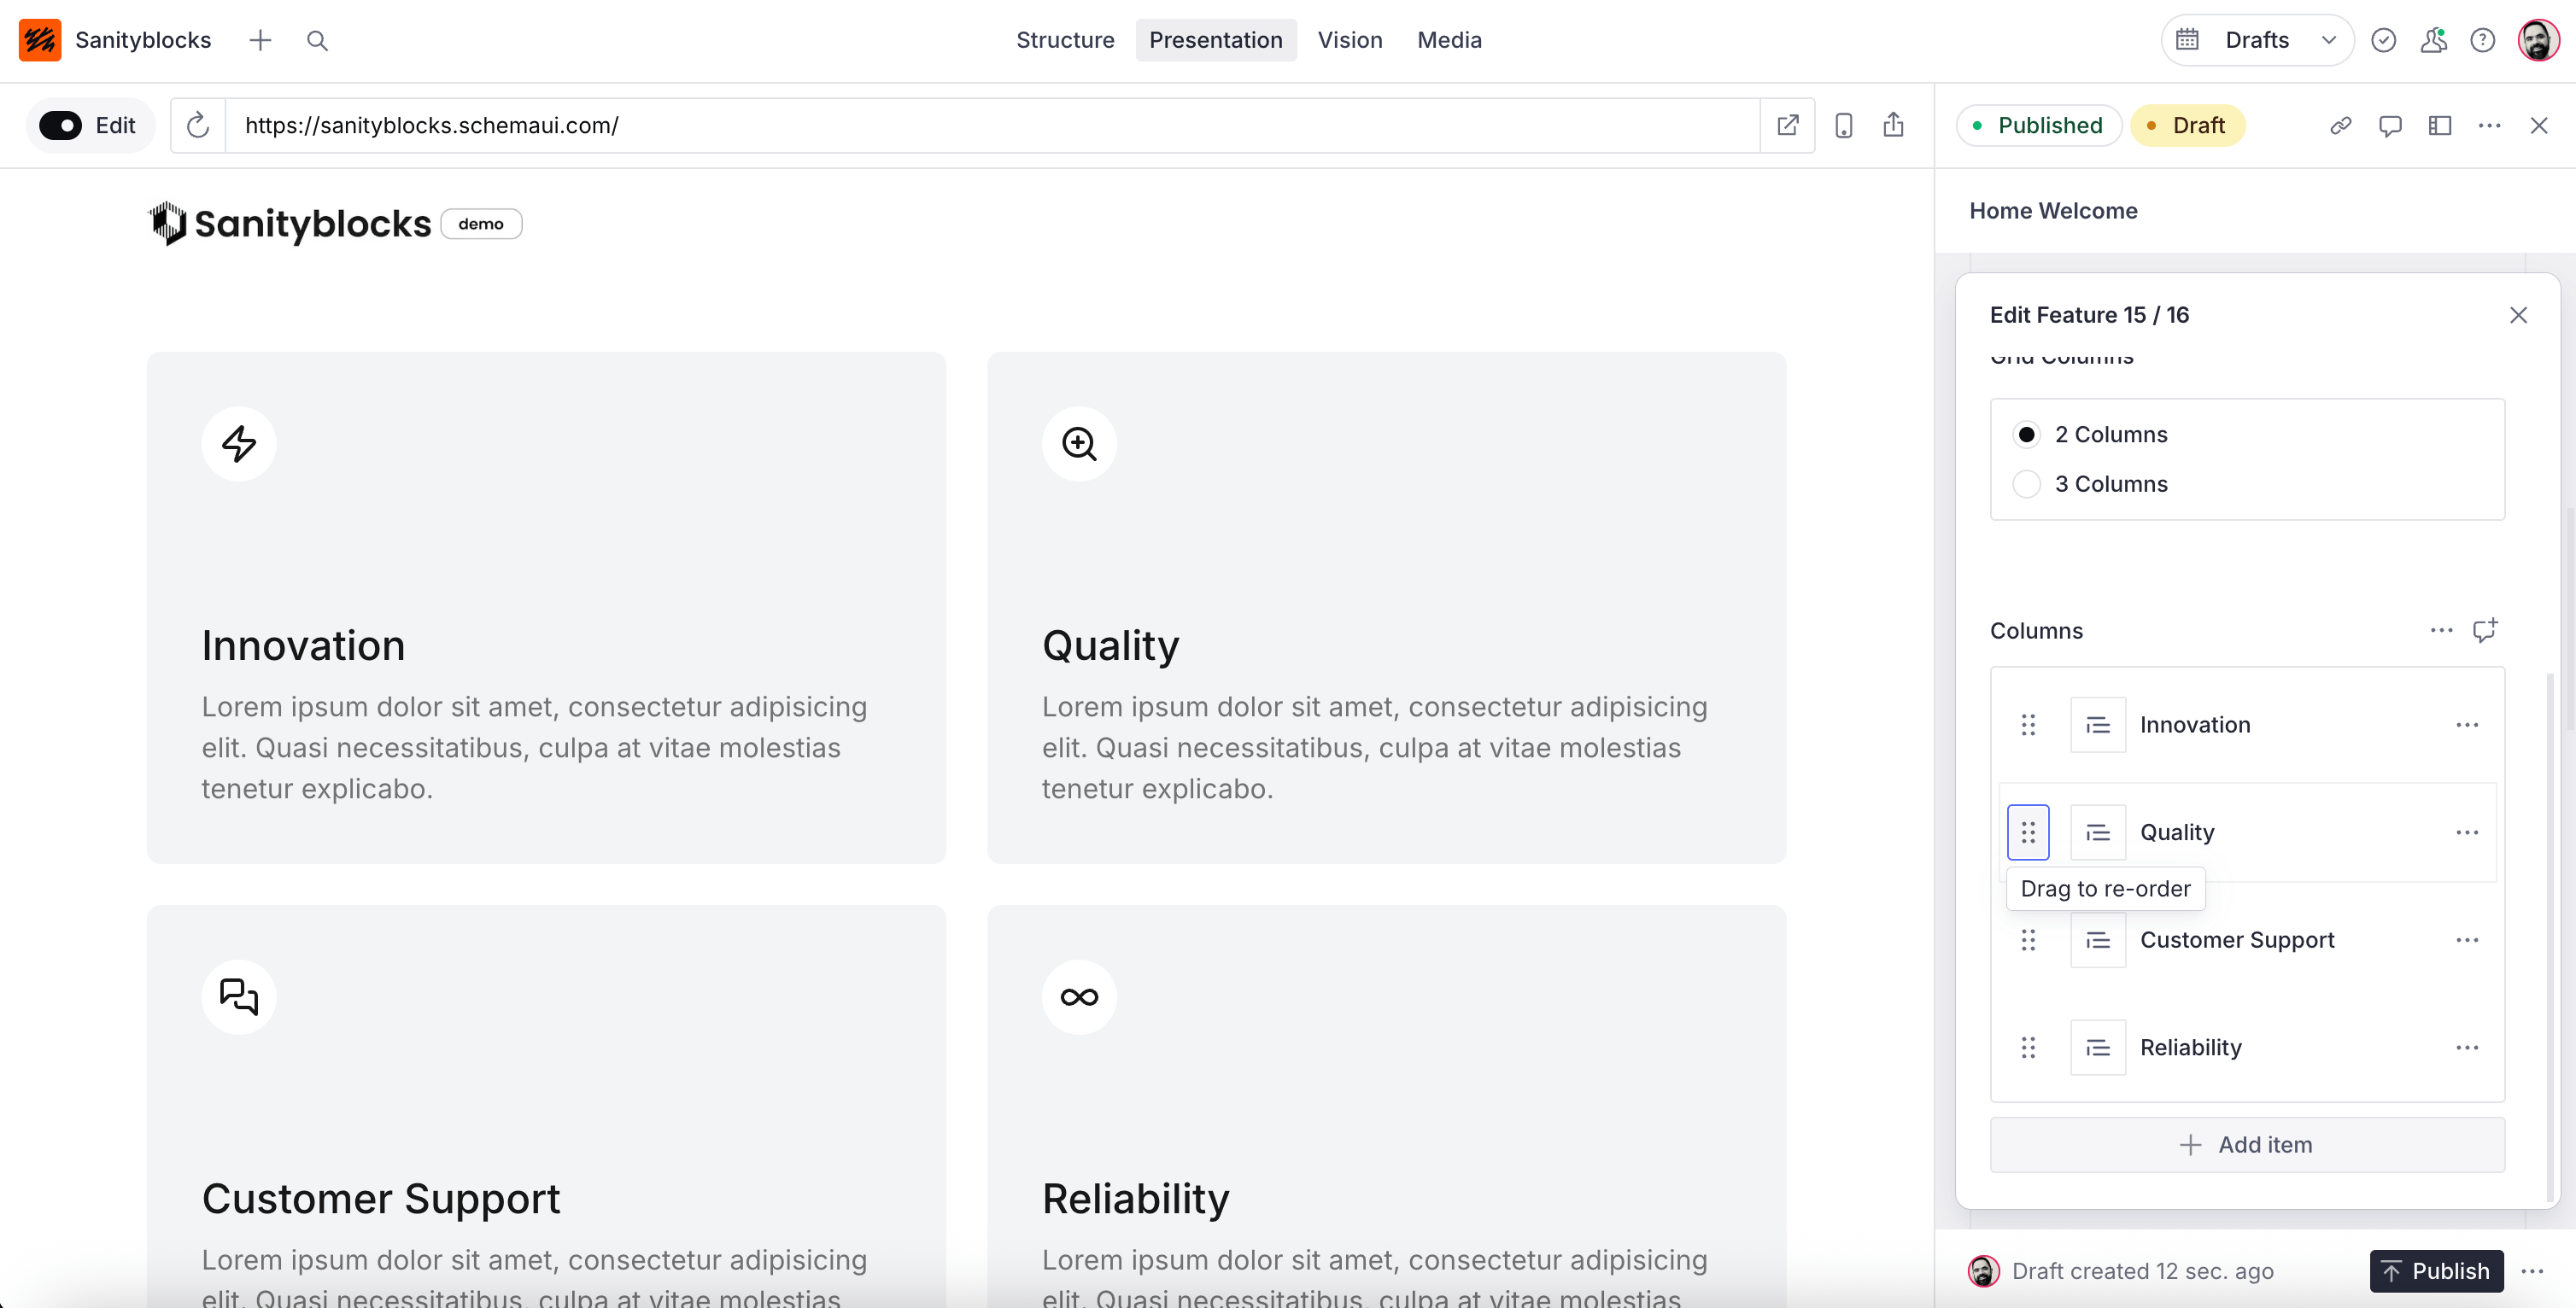The image size is (2576, 1308).
Task: Click the Publish button
Action: click(x=2436, y=1271)
